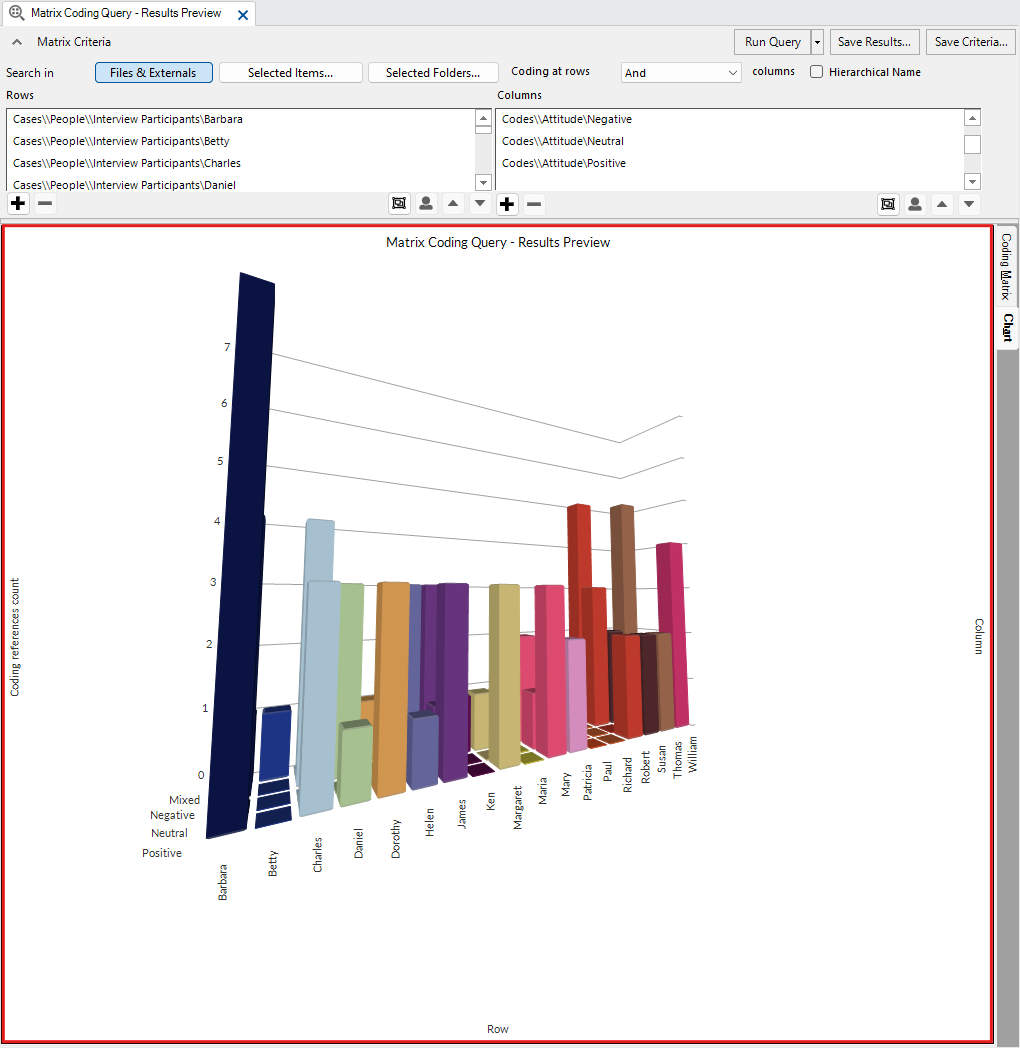Screen dimensions: 1020x1048
Task: Open Selected Folders search option
Action: coord(433,73)
